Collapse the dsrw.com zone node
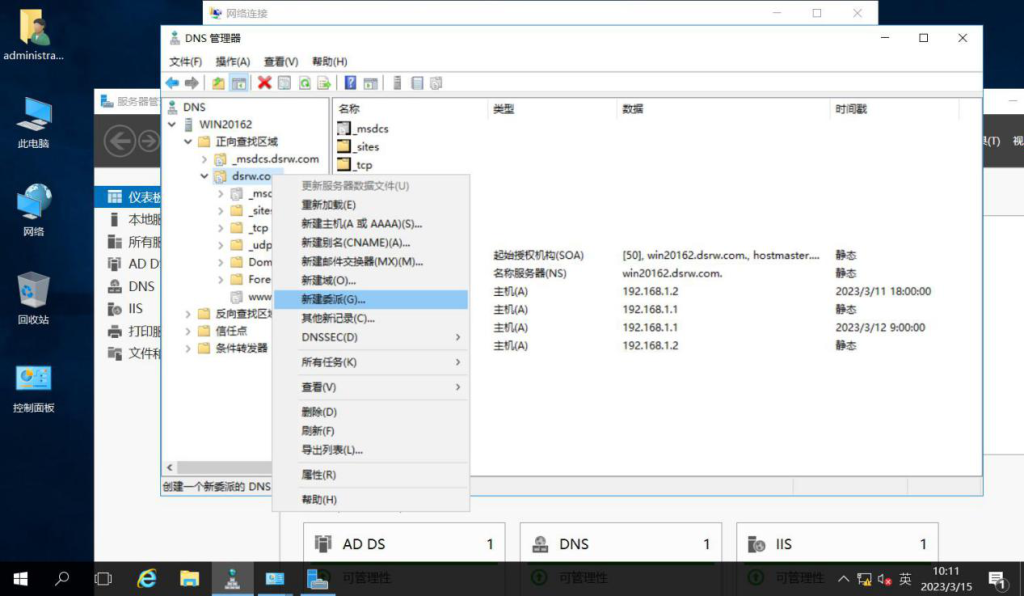 pos(204,176)
